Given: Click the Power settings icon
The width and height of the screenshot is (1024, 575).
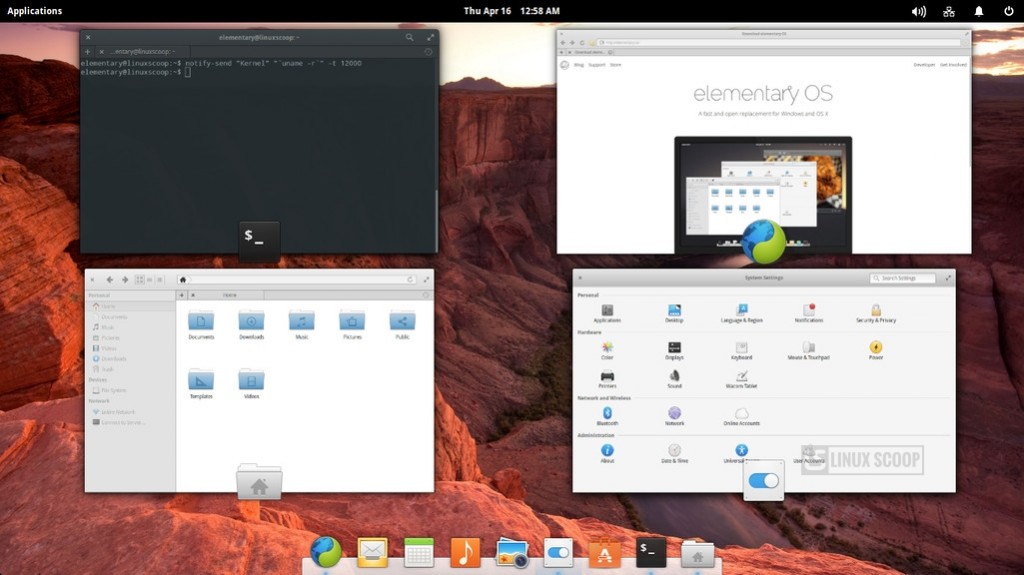Looking at the screenshot, I should (876, 349).
